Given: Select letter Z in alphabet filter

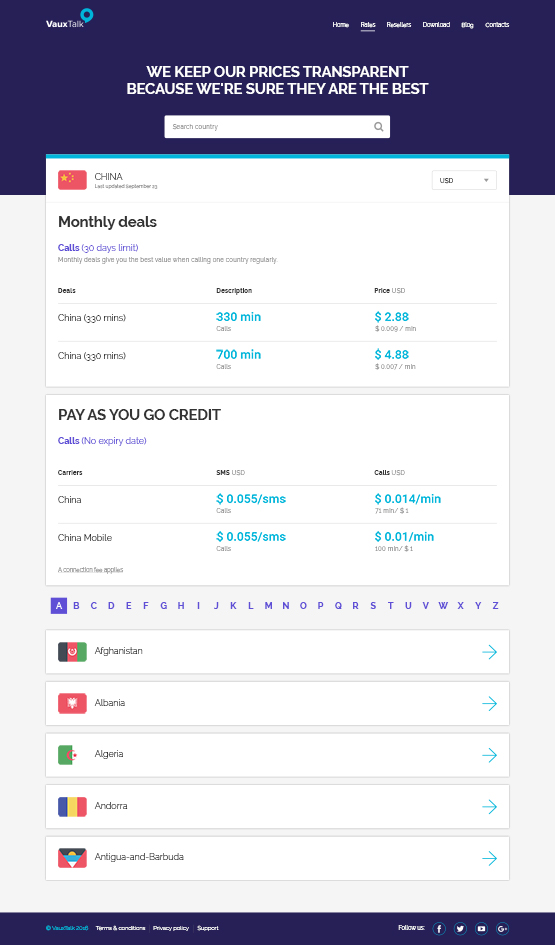Looking at the screenshot, I should point(495,606).
